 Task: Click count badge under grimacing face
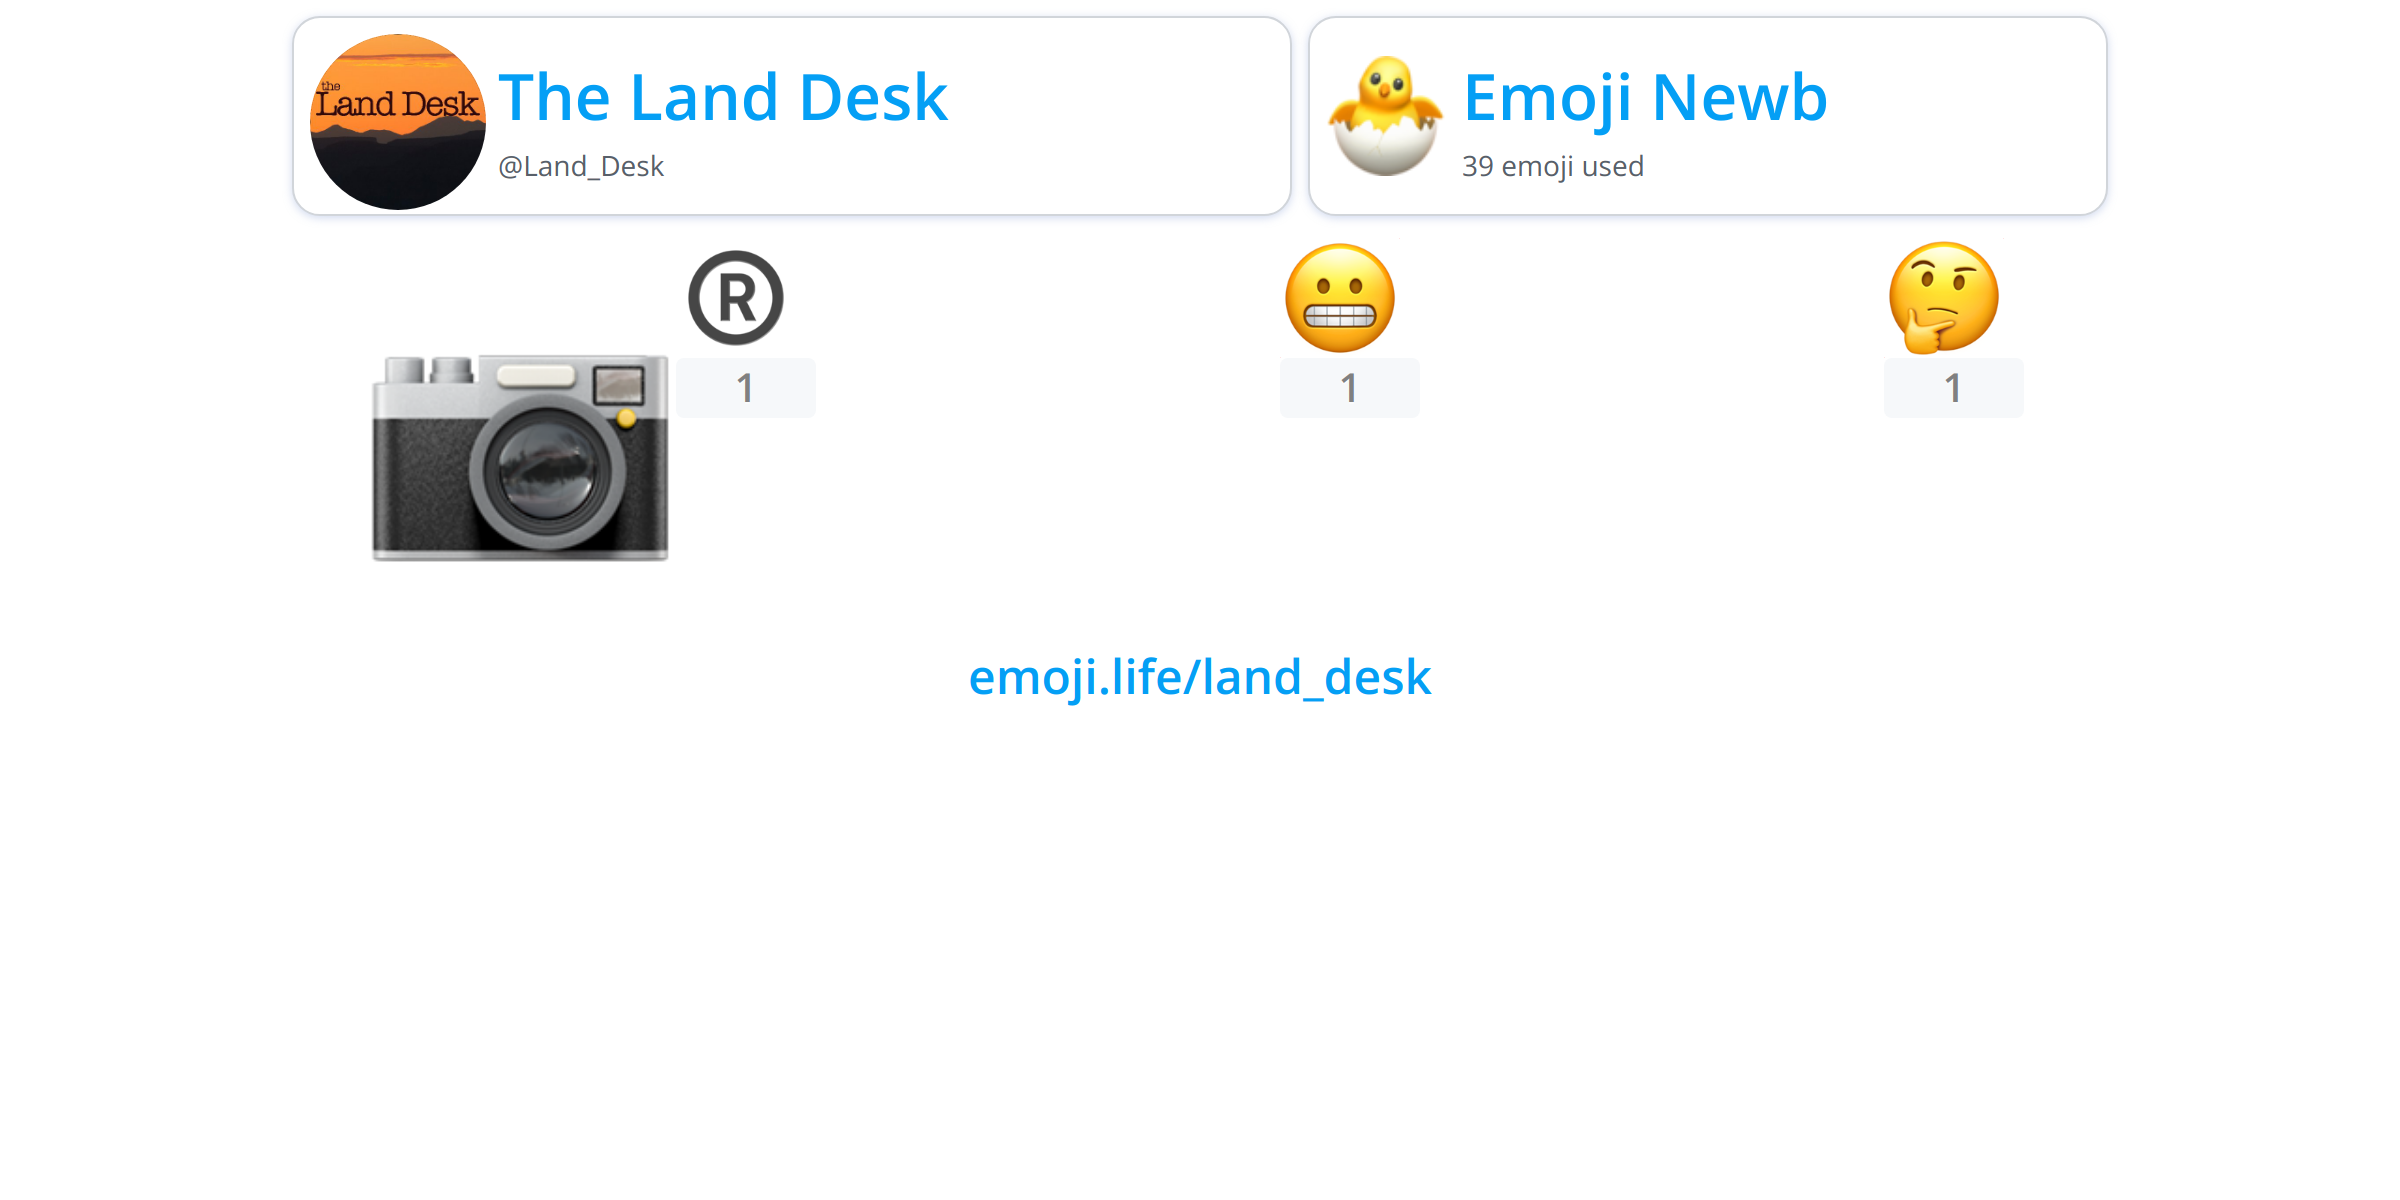click(x=1350, y=388)
